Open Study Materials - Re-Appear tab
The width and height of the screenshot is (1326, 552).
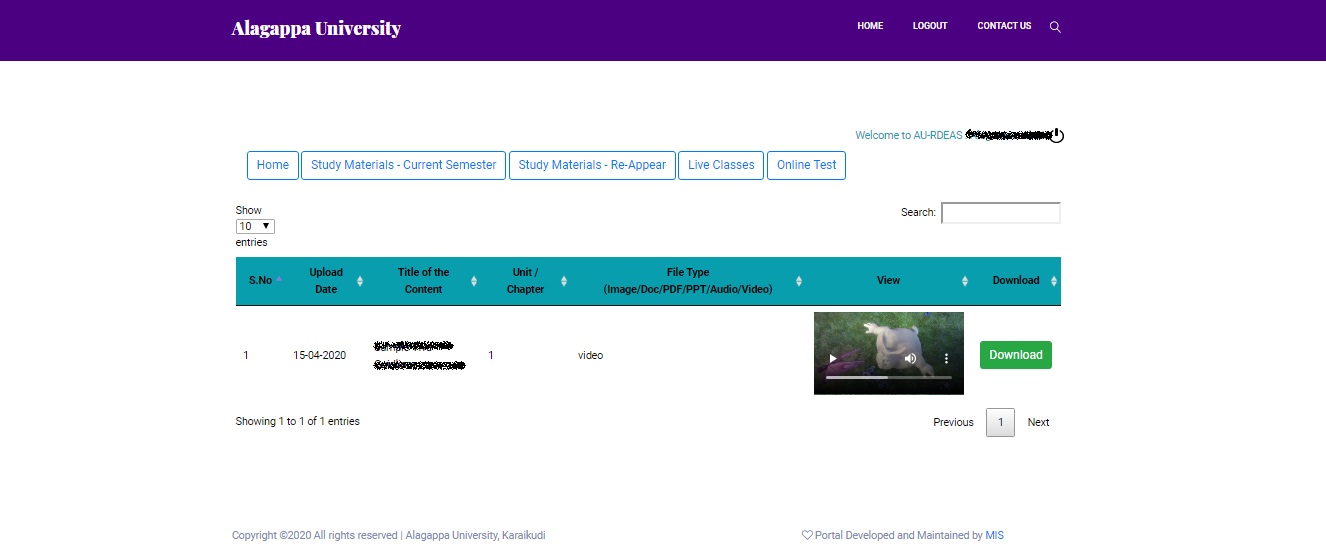tap(592, 165)
